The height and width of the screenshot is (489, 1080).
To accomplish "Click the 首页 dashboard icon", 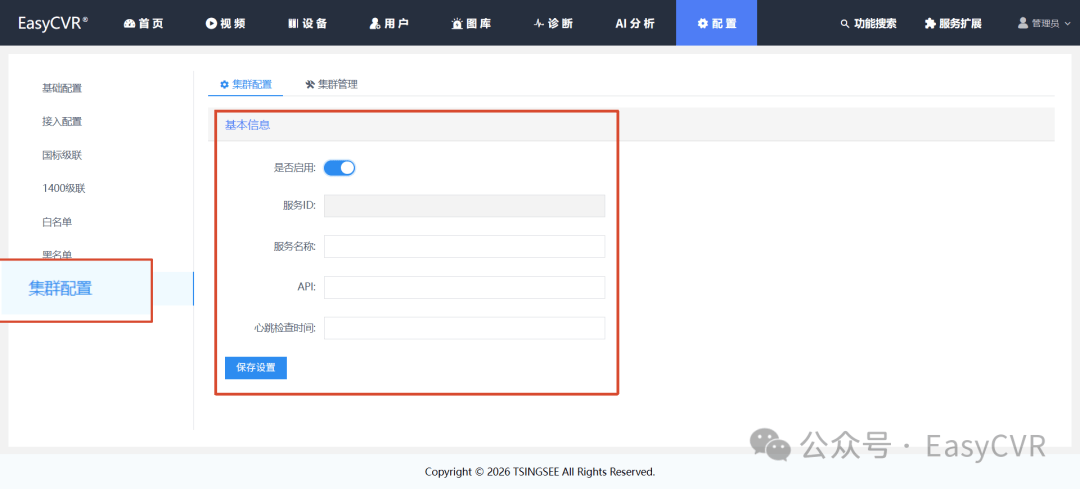I will tap(129, 23).
